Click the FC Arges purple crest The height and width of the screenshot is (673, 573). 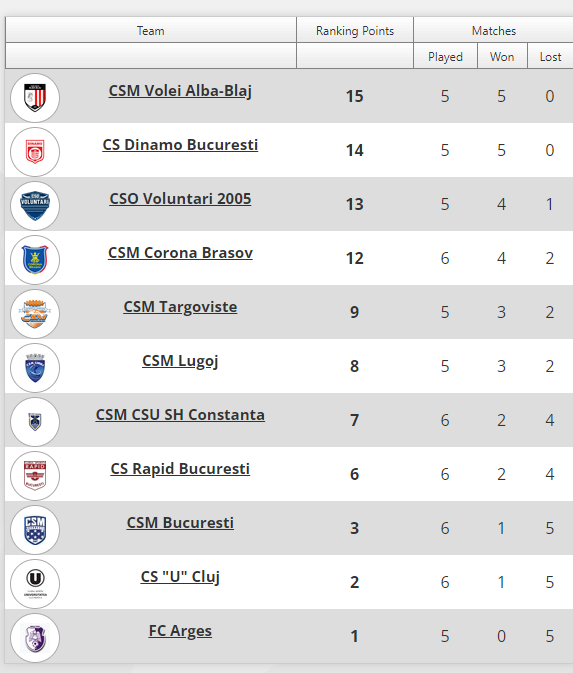35,638
